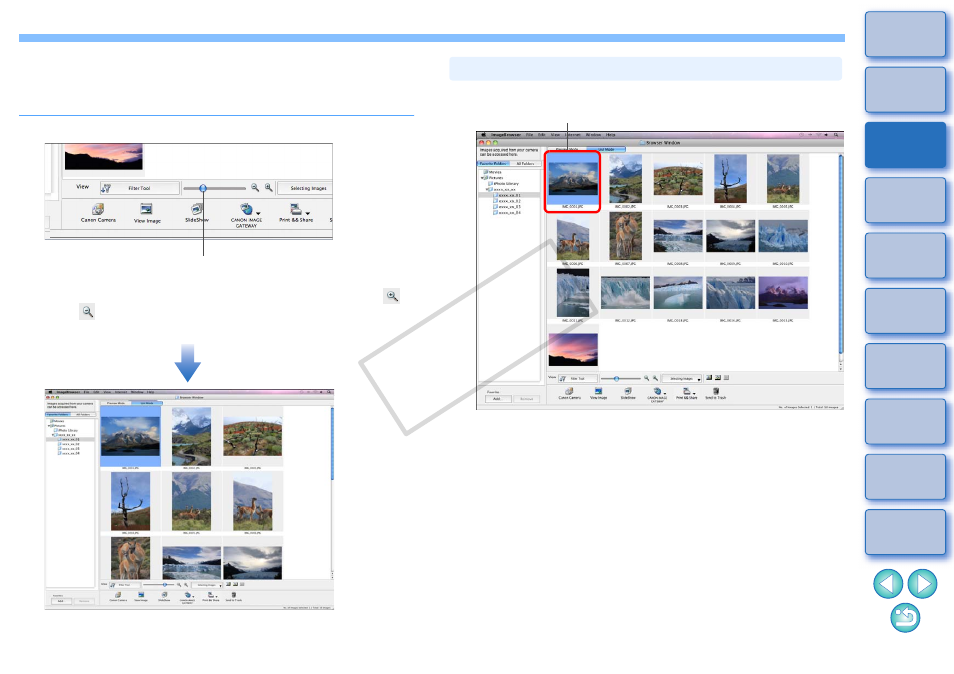
Task: Click the zoom-in magnifier in the five-column browser window
Action: tap(655, 378)
